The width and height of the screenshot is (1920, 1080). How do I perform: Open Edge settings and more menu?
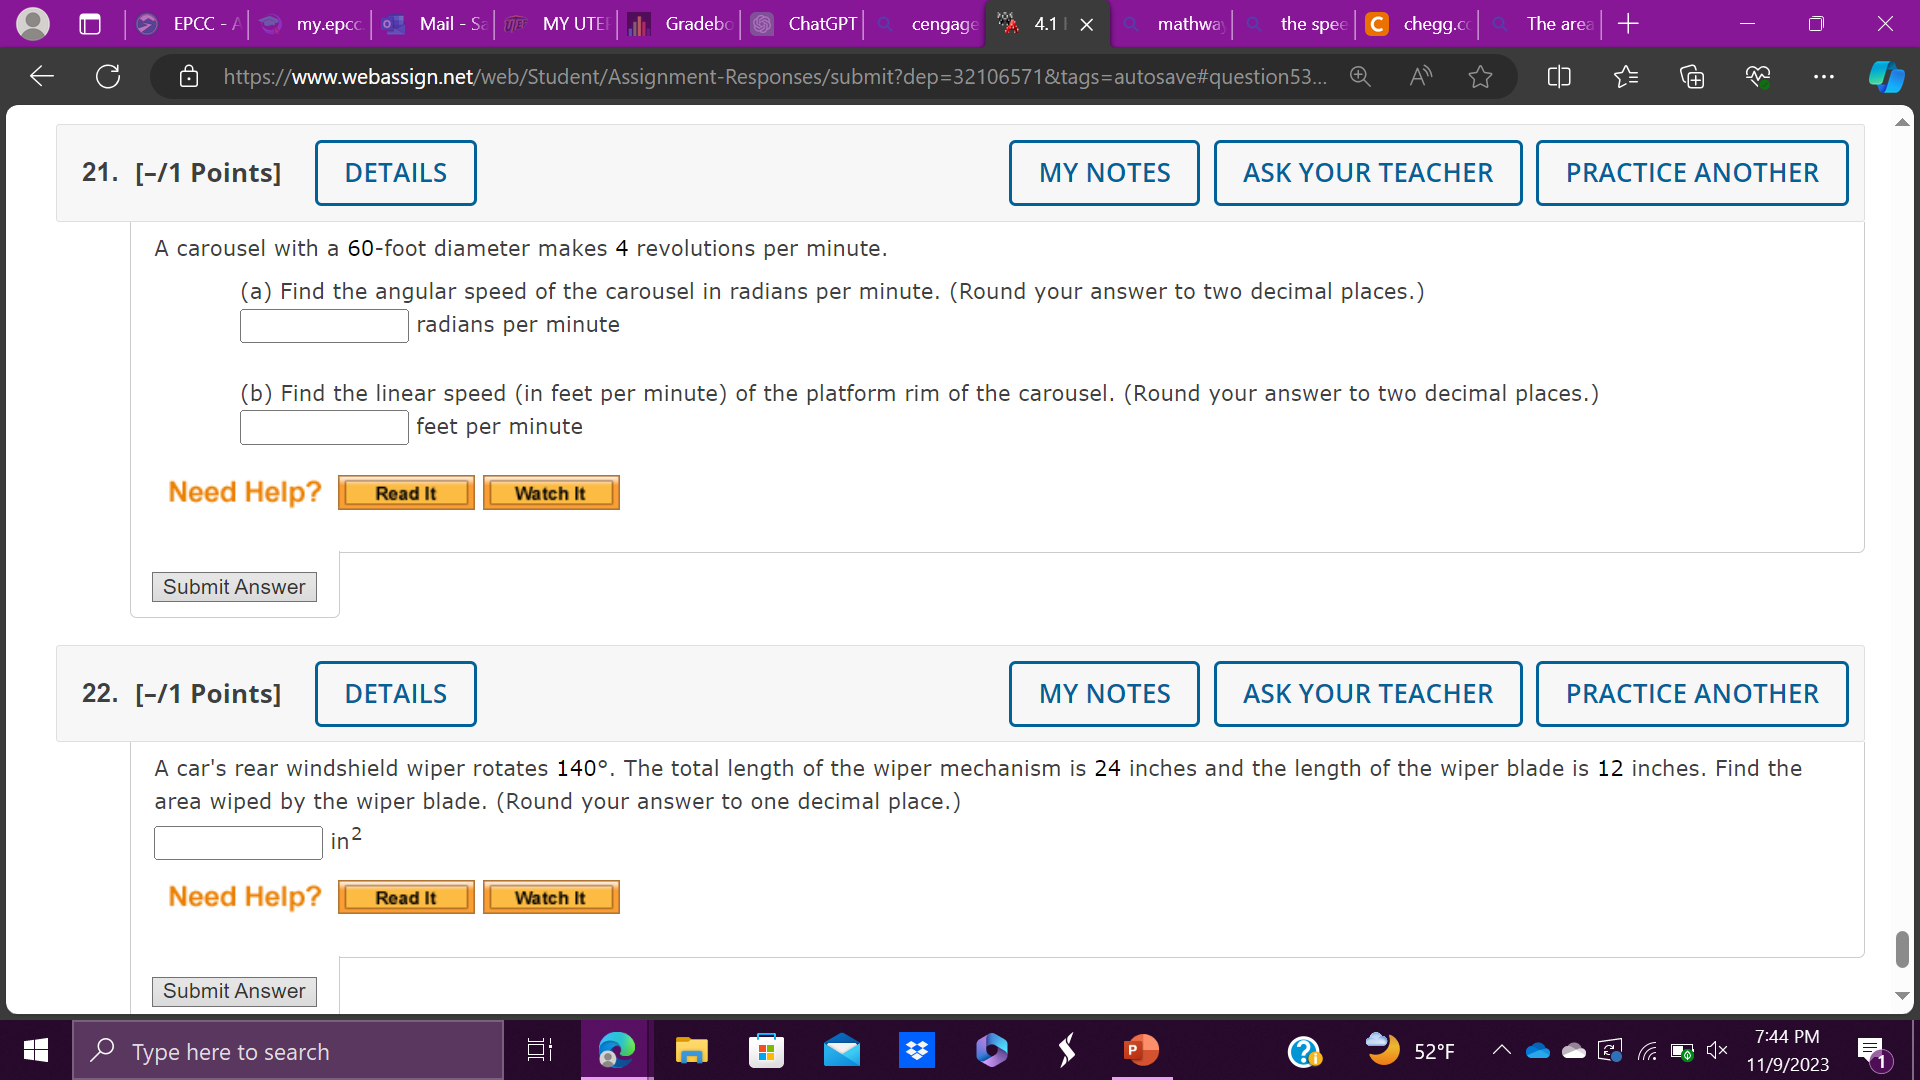[1823, 76]
